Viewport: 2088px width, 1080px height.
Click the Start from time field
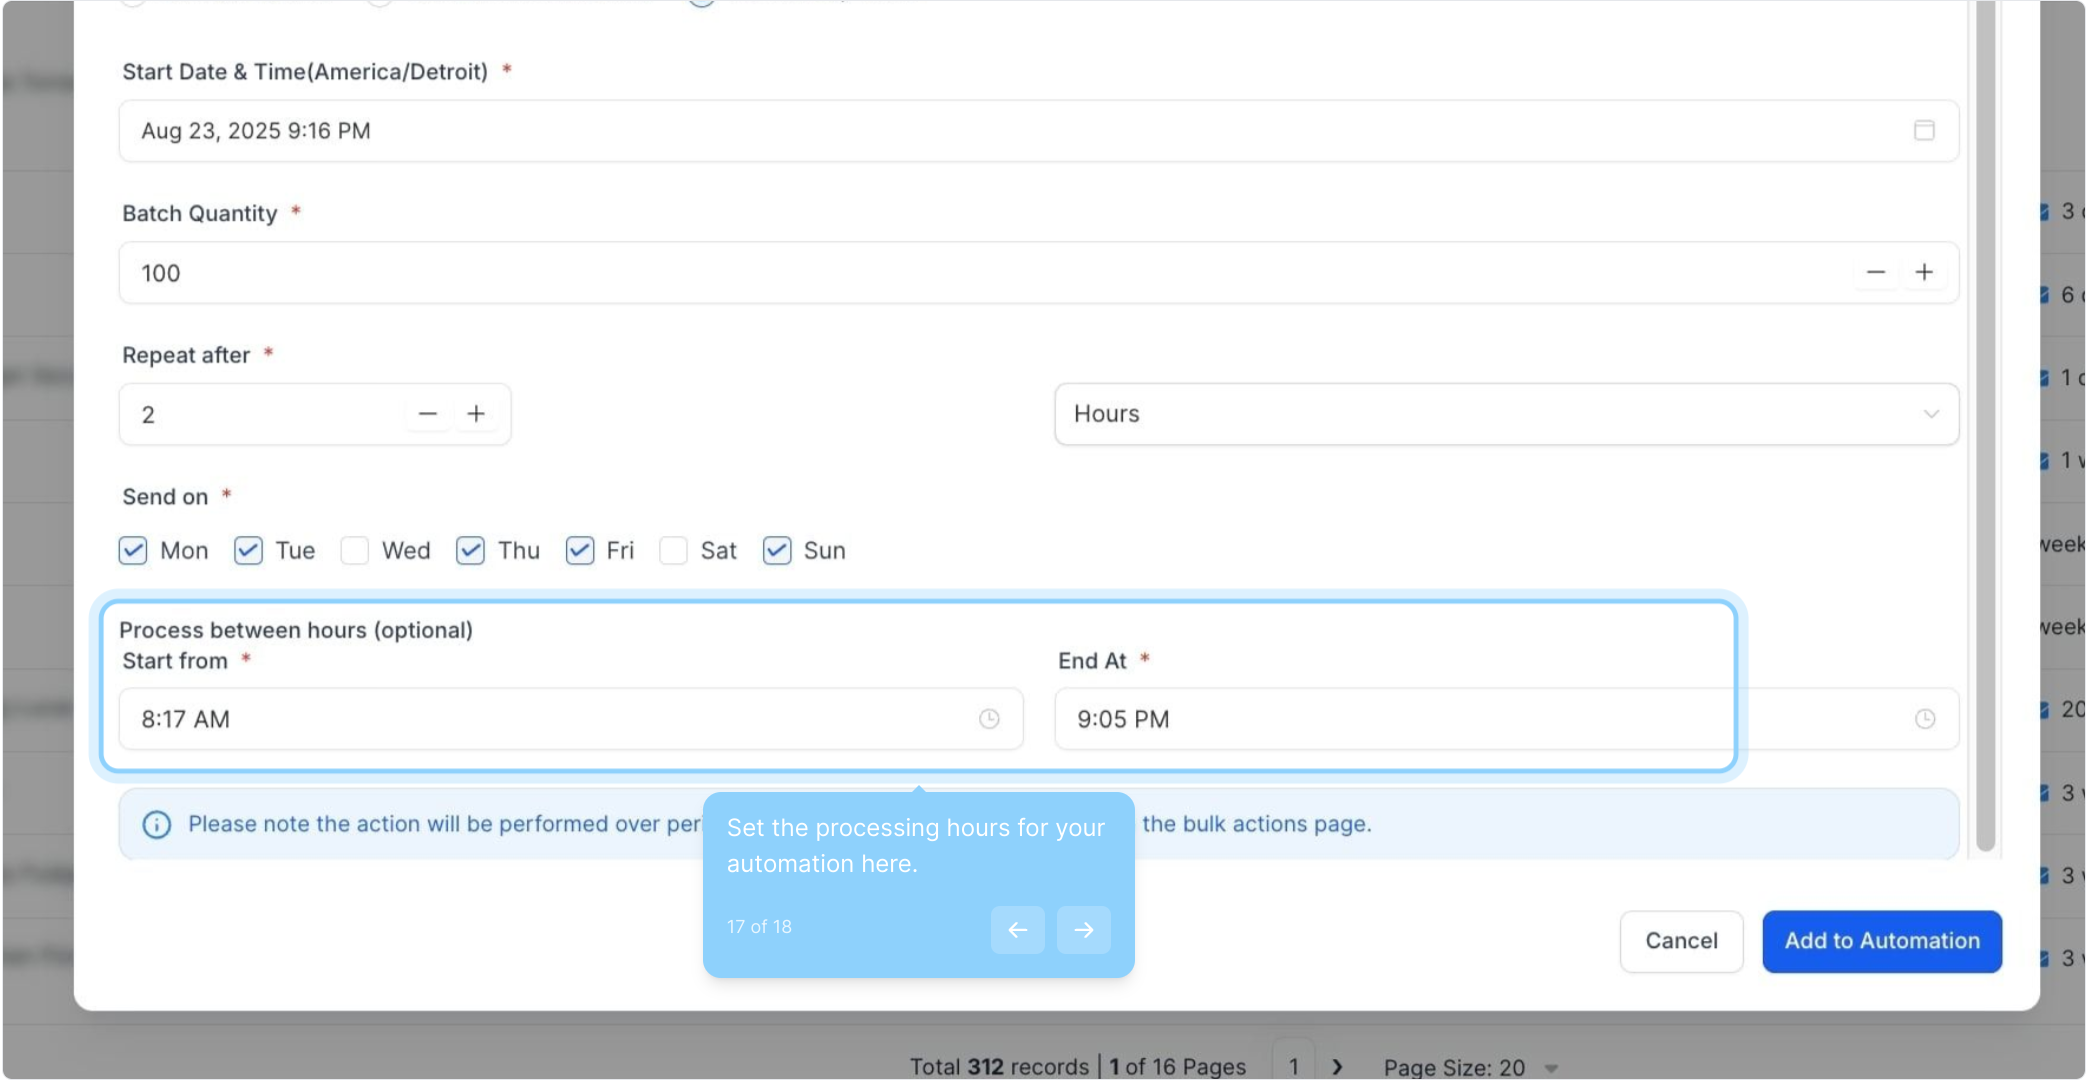(550, 719)
